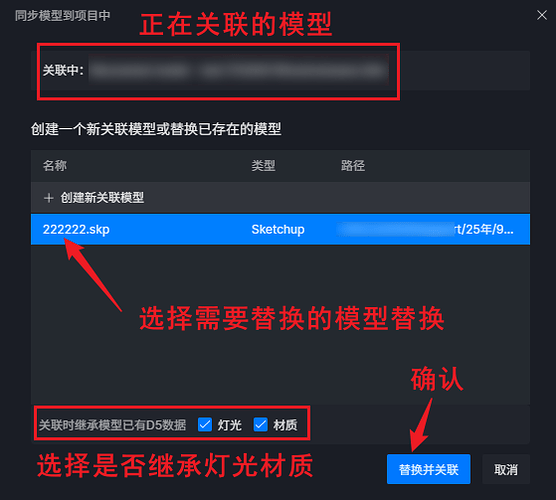Click the 路径 column header
This screenshot has width=556, height=500.
coord(352,166)
